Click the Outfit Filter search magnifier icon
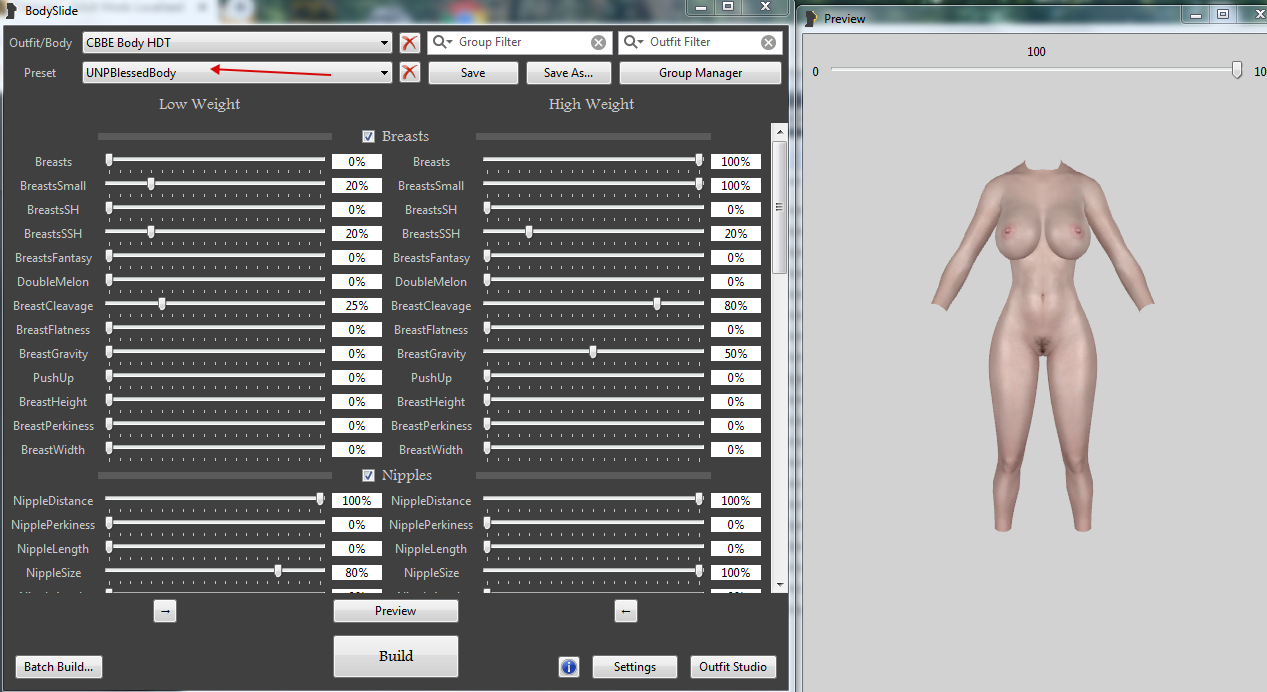This screenshot has width=1267, height=692. click(633, 43)
